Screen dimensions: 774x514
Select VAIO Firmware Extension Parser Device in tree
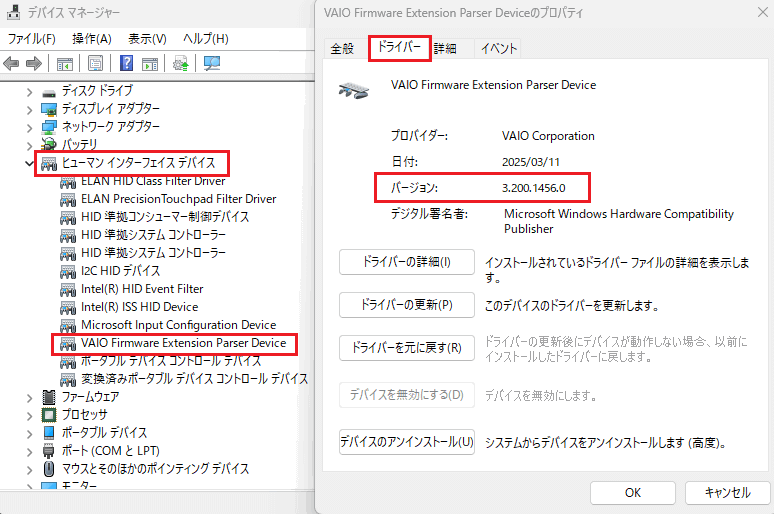[x=184, y=343]
